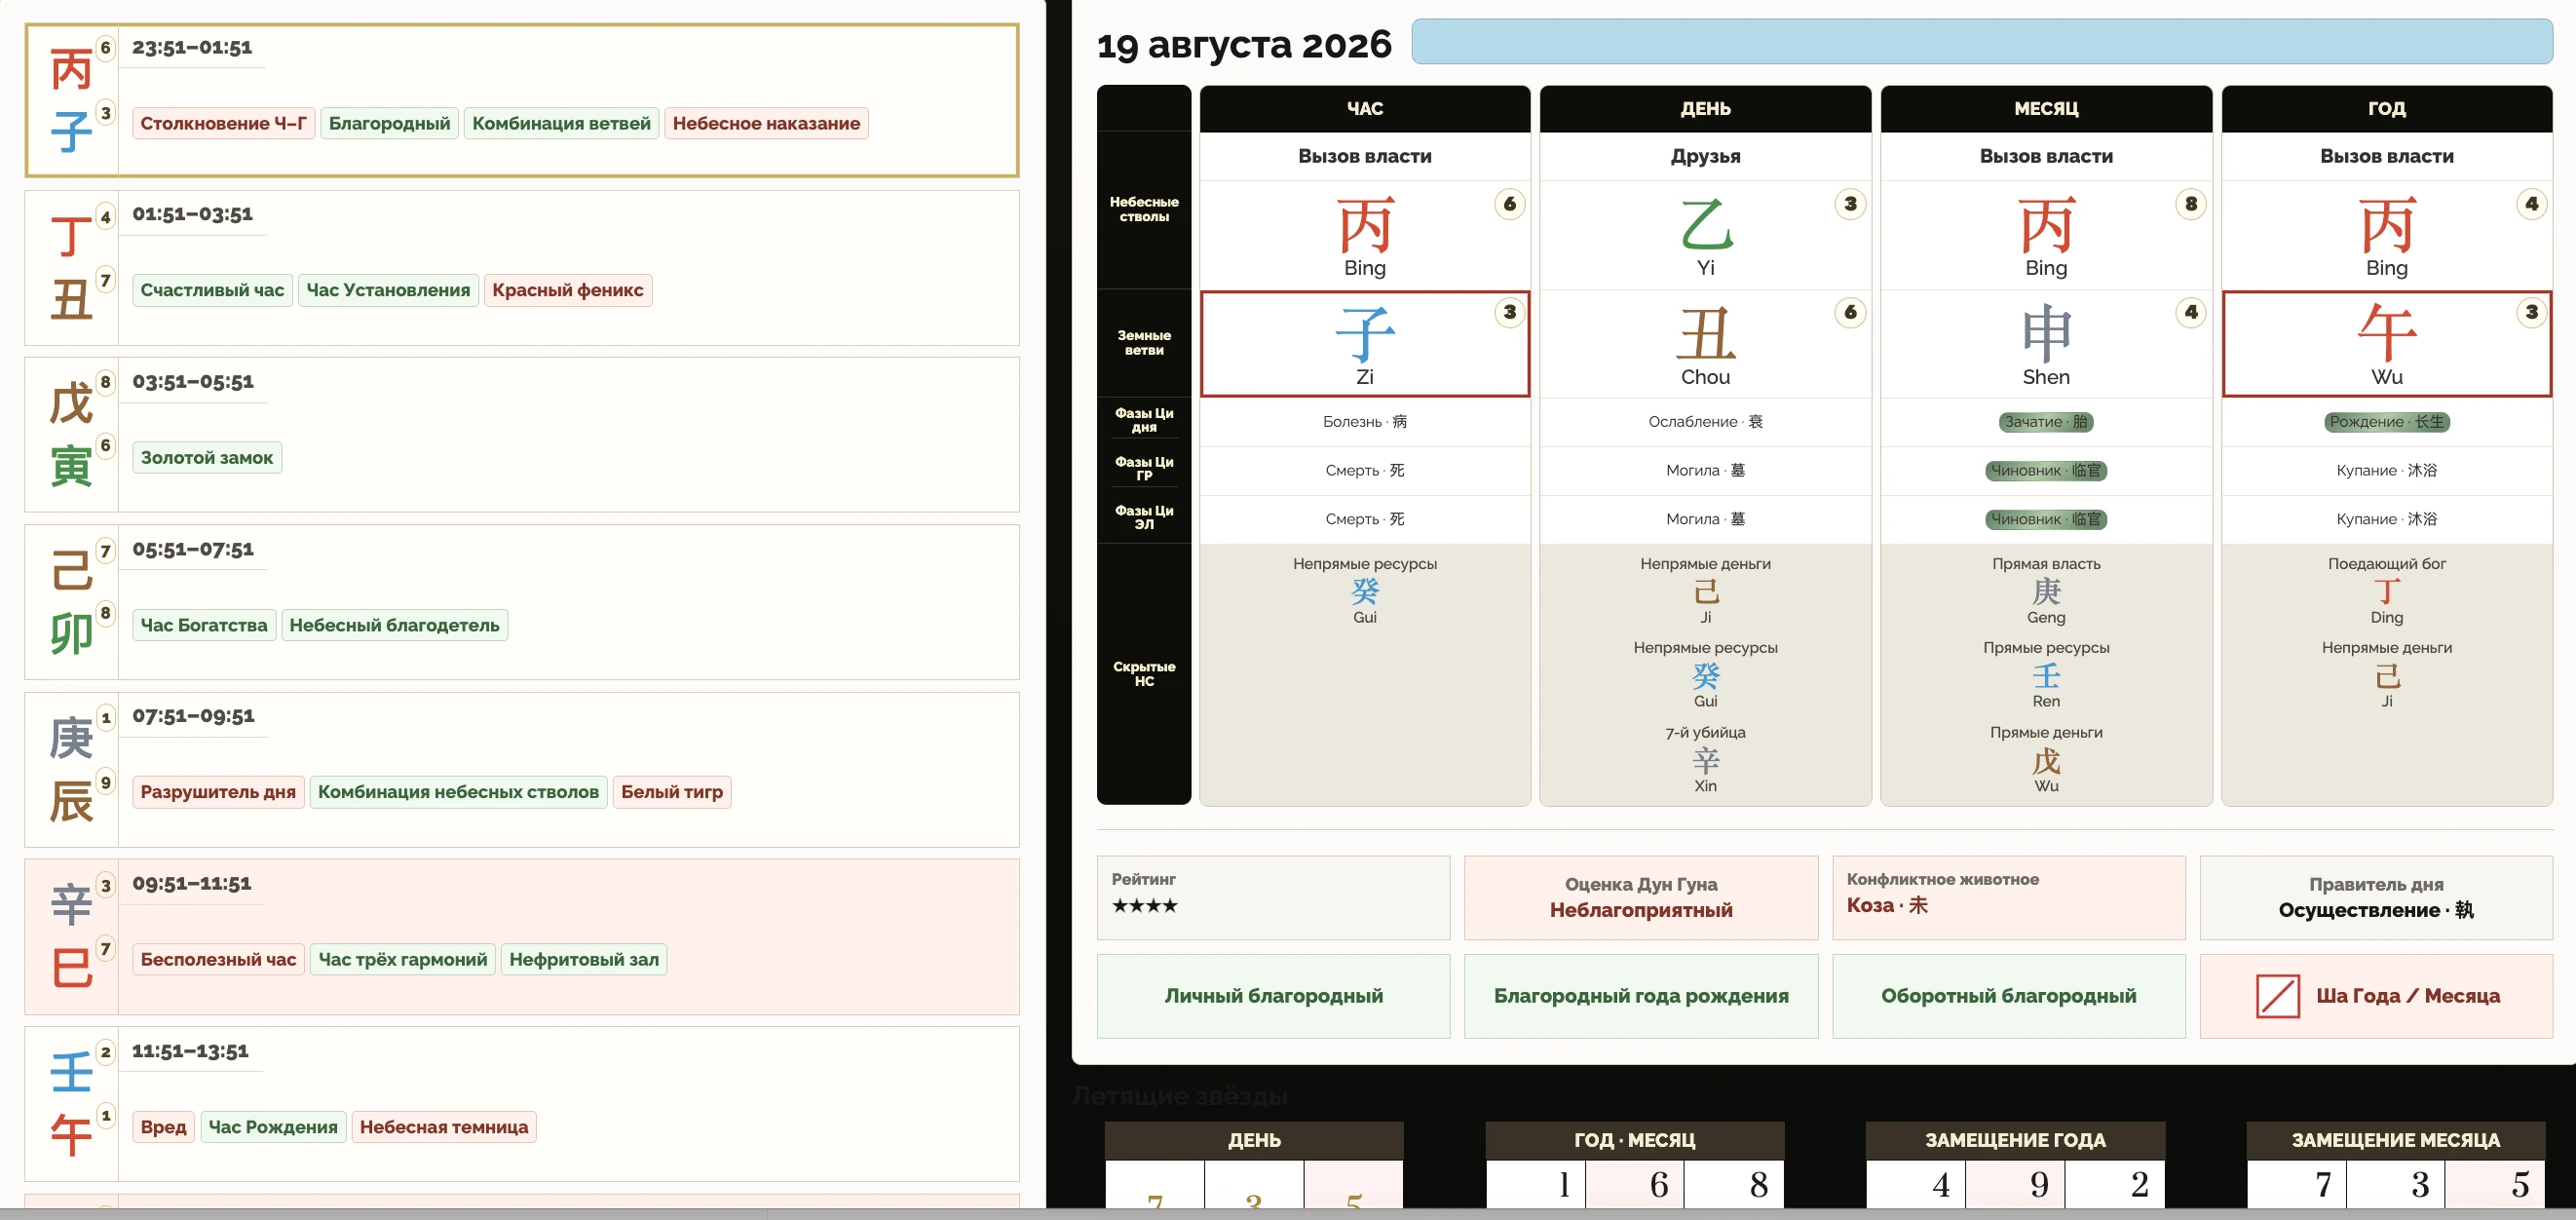Image resolution: width=2576 pixels, height=1220 pixels.
Task: Click the Час Богатства tag
Action: pyautogui.click(x=204, y=625)
